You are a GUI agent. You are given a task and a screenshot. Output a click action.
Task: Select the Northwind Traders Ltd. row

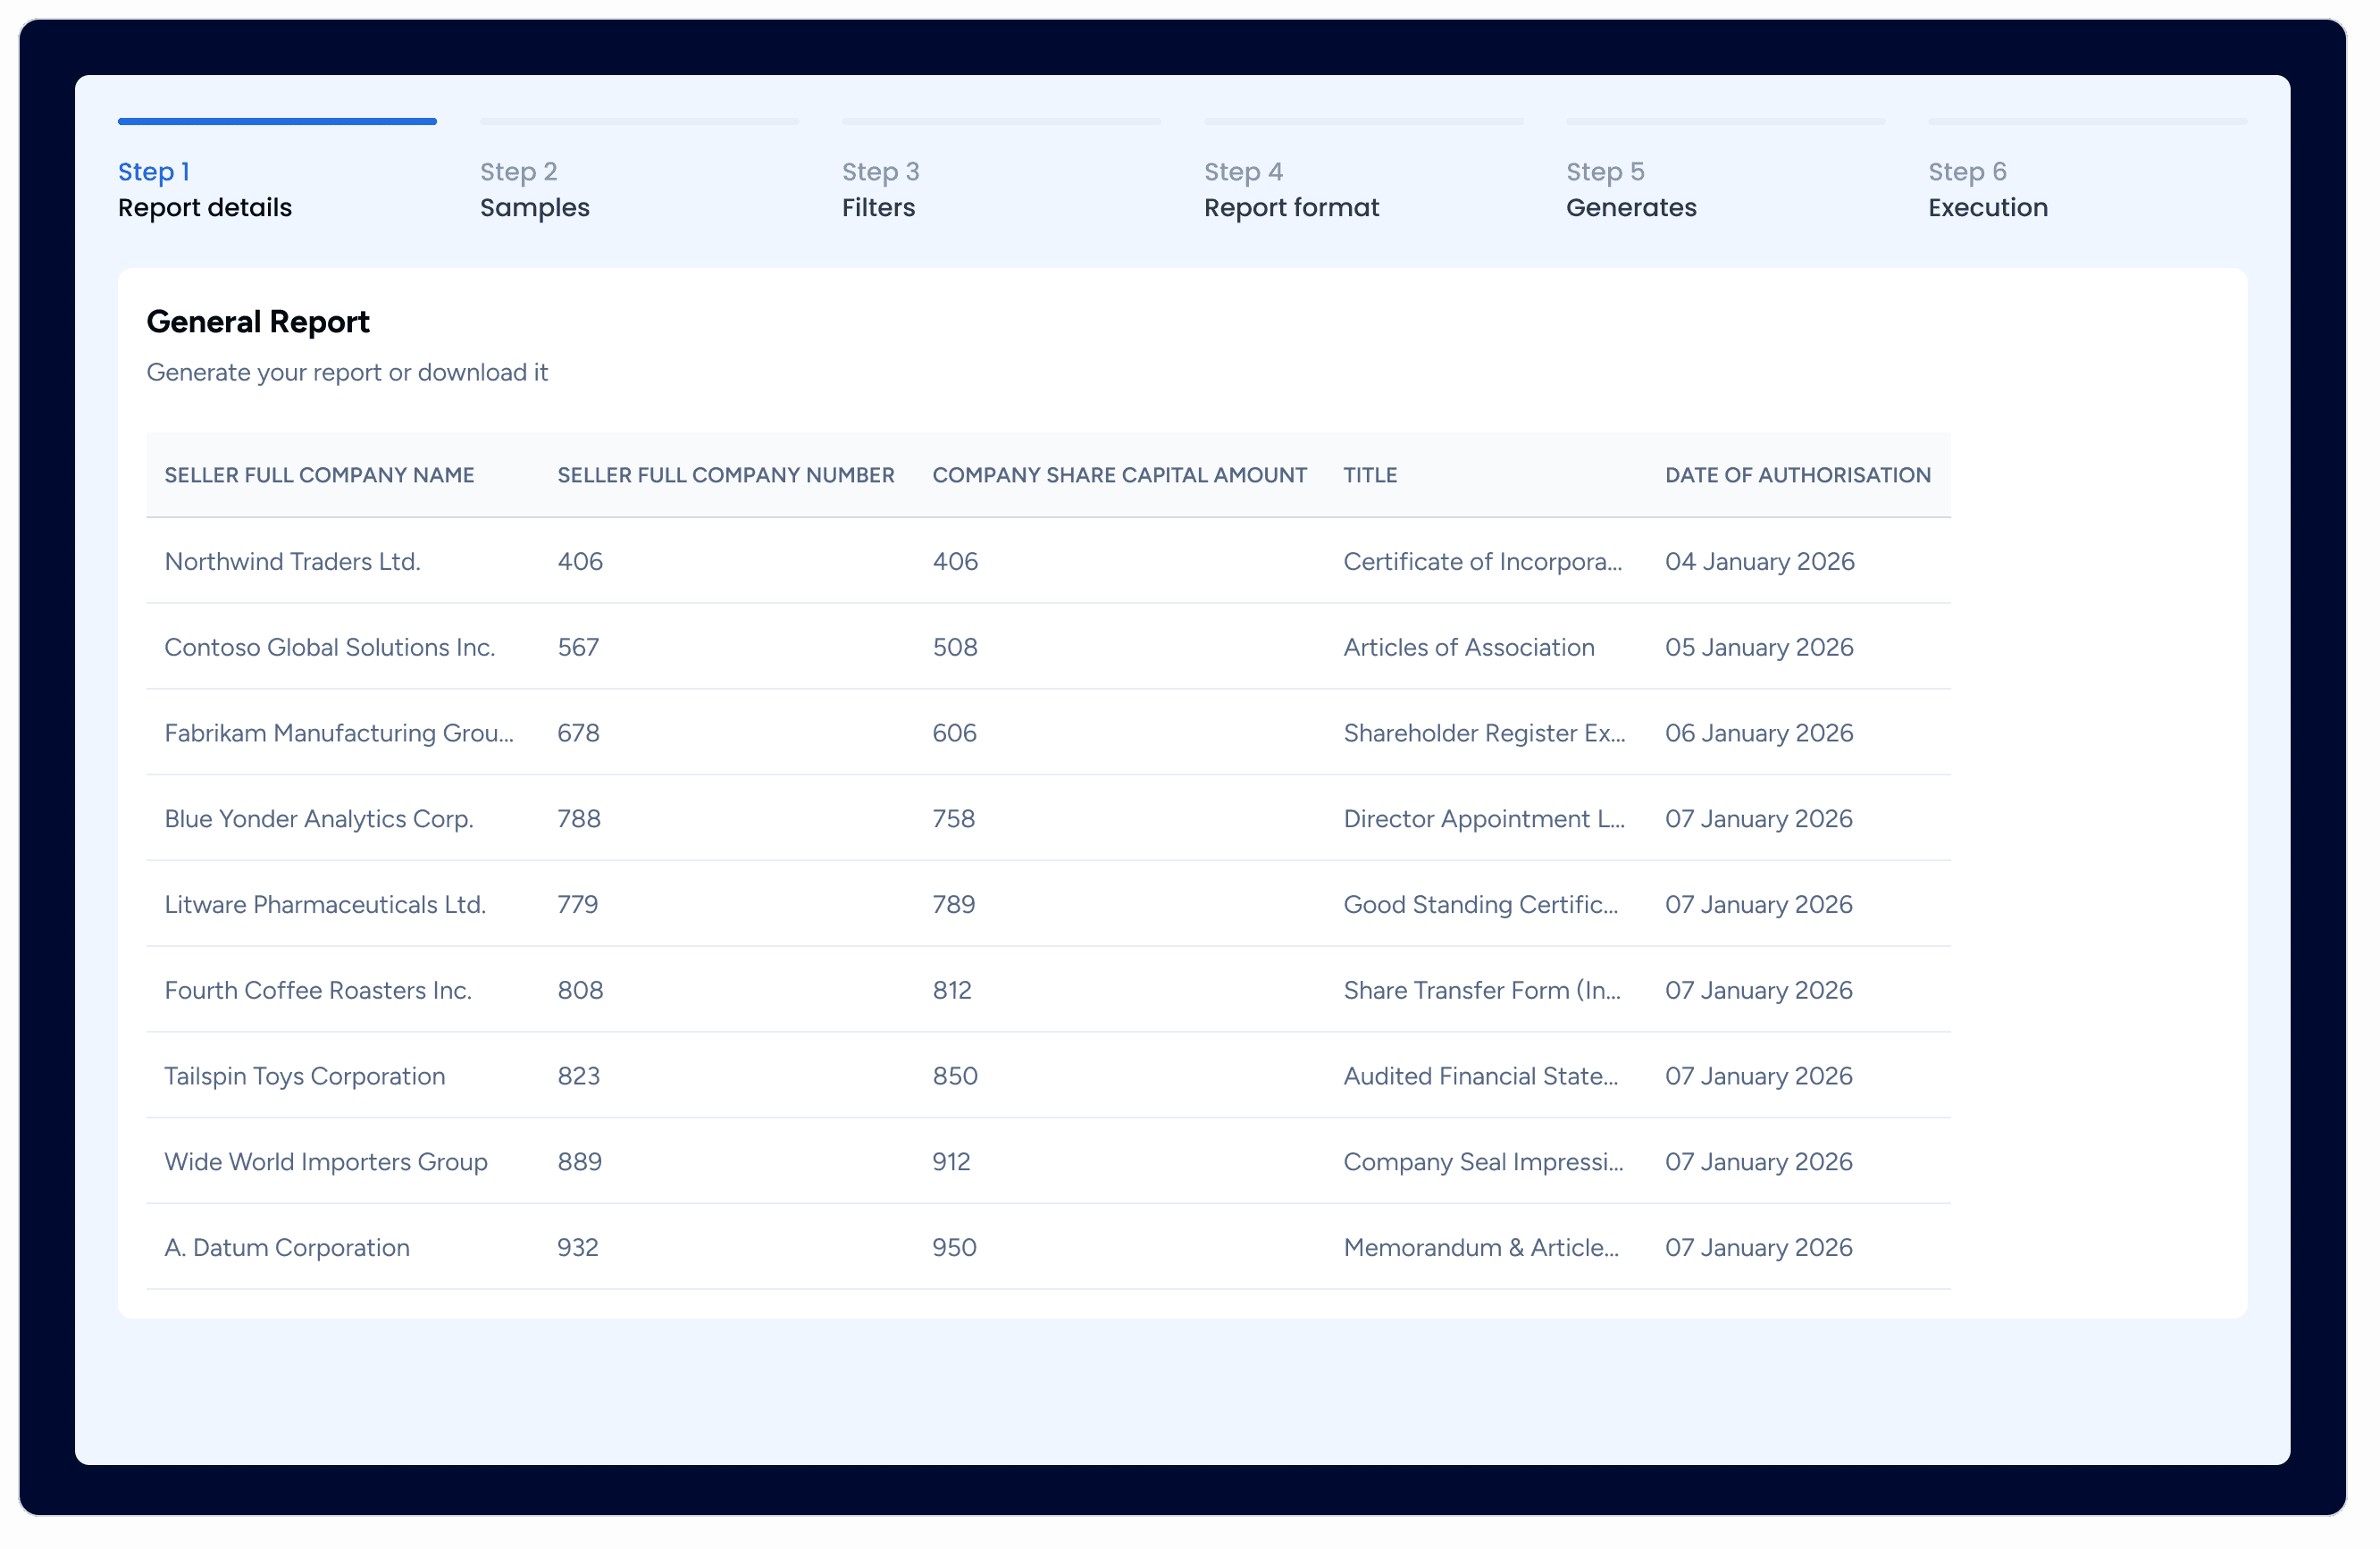[292, 561]
